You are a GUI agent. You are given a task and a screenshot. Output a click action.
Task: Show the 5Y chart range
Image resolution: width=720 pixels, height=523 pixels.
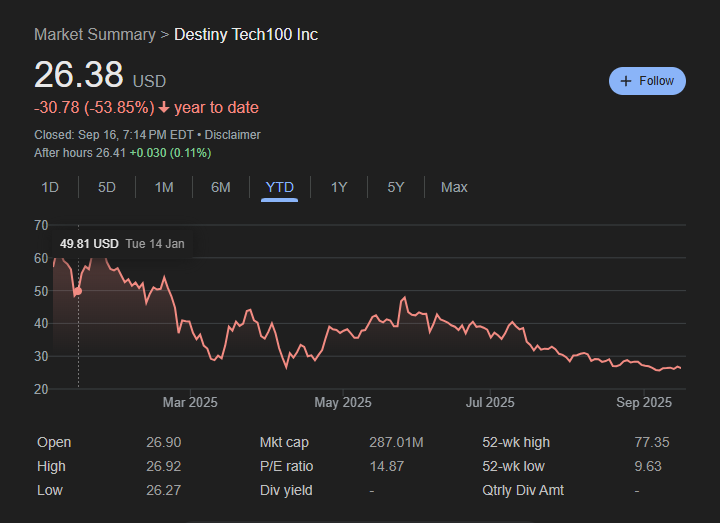[x=396, y=187]
